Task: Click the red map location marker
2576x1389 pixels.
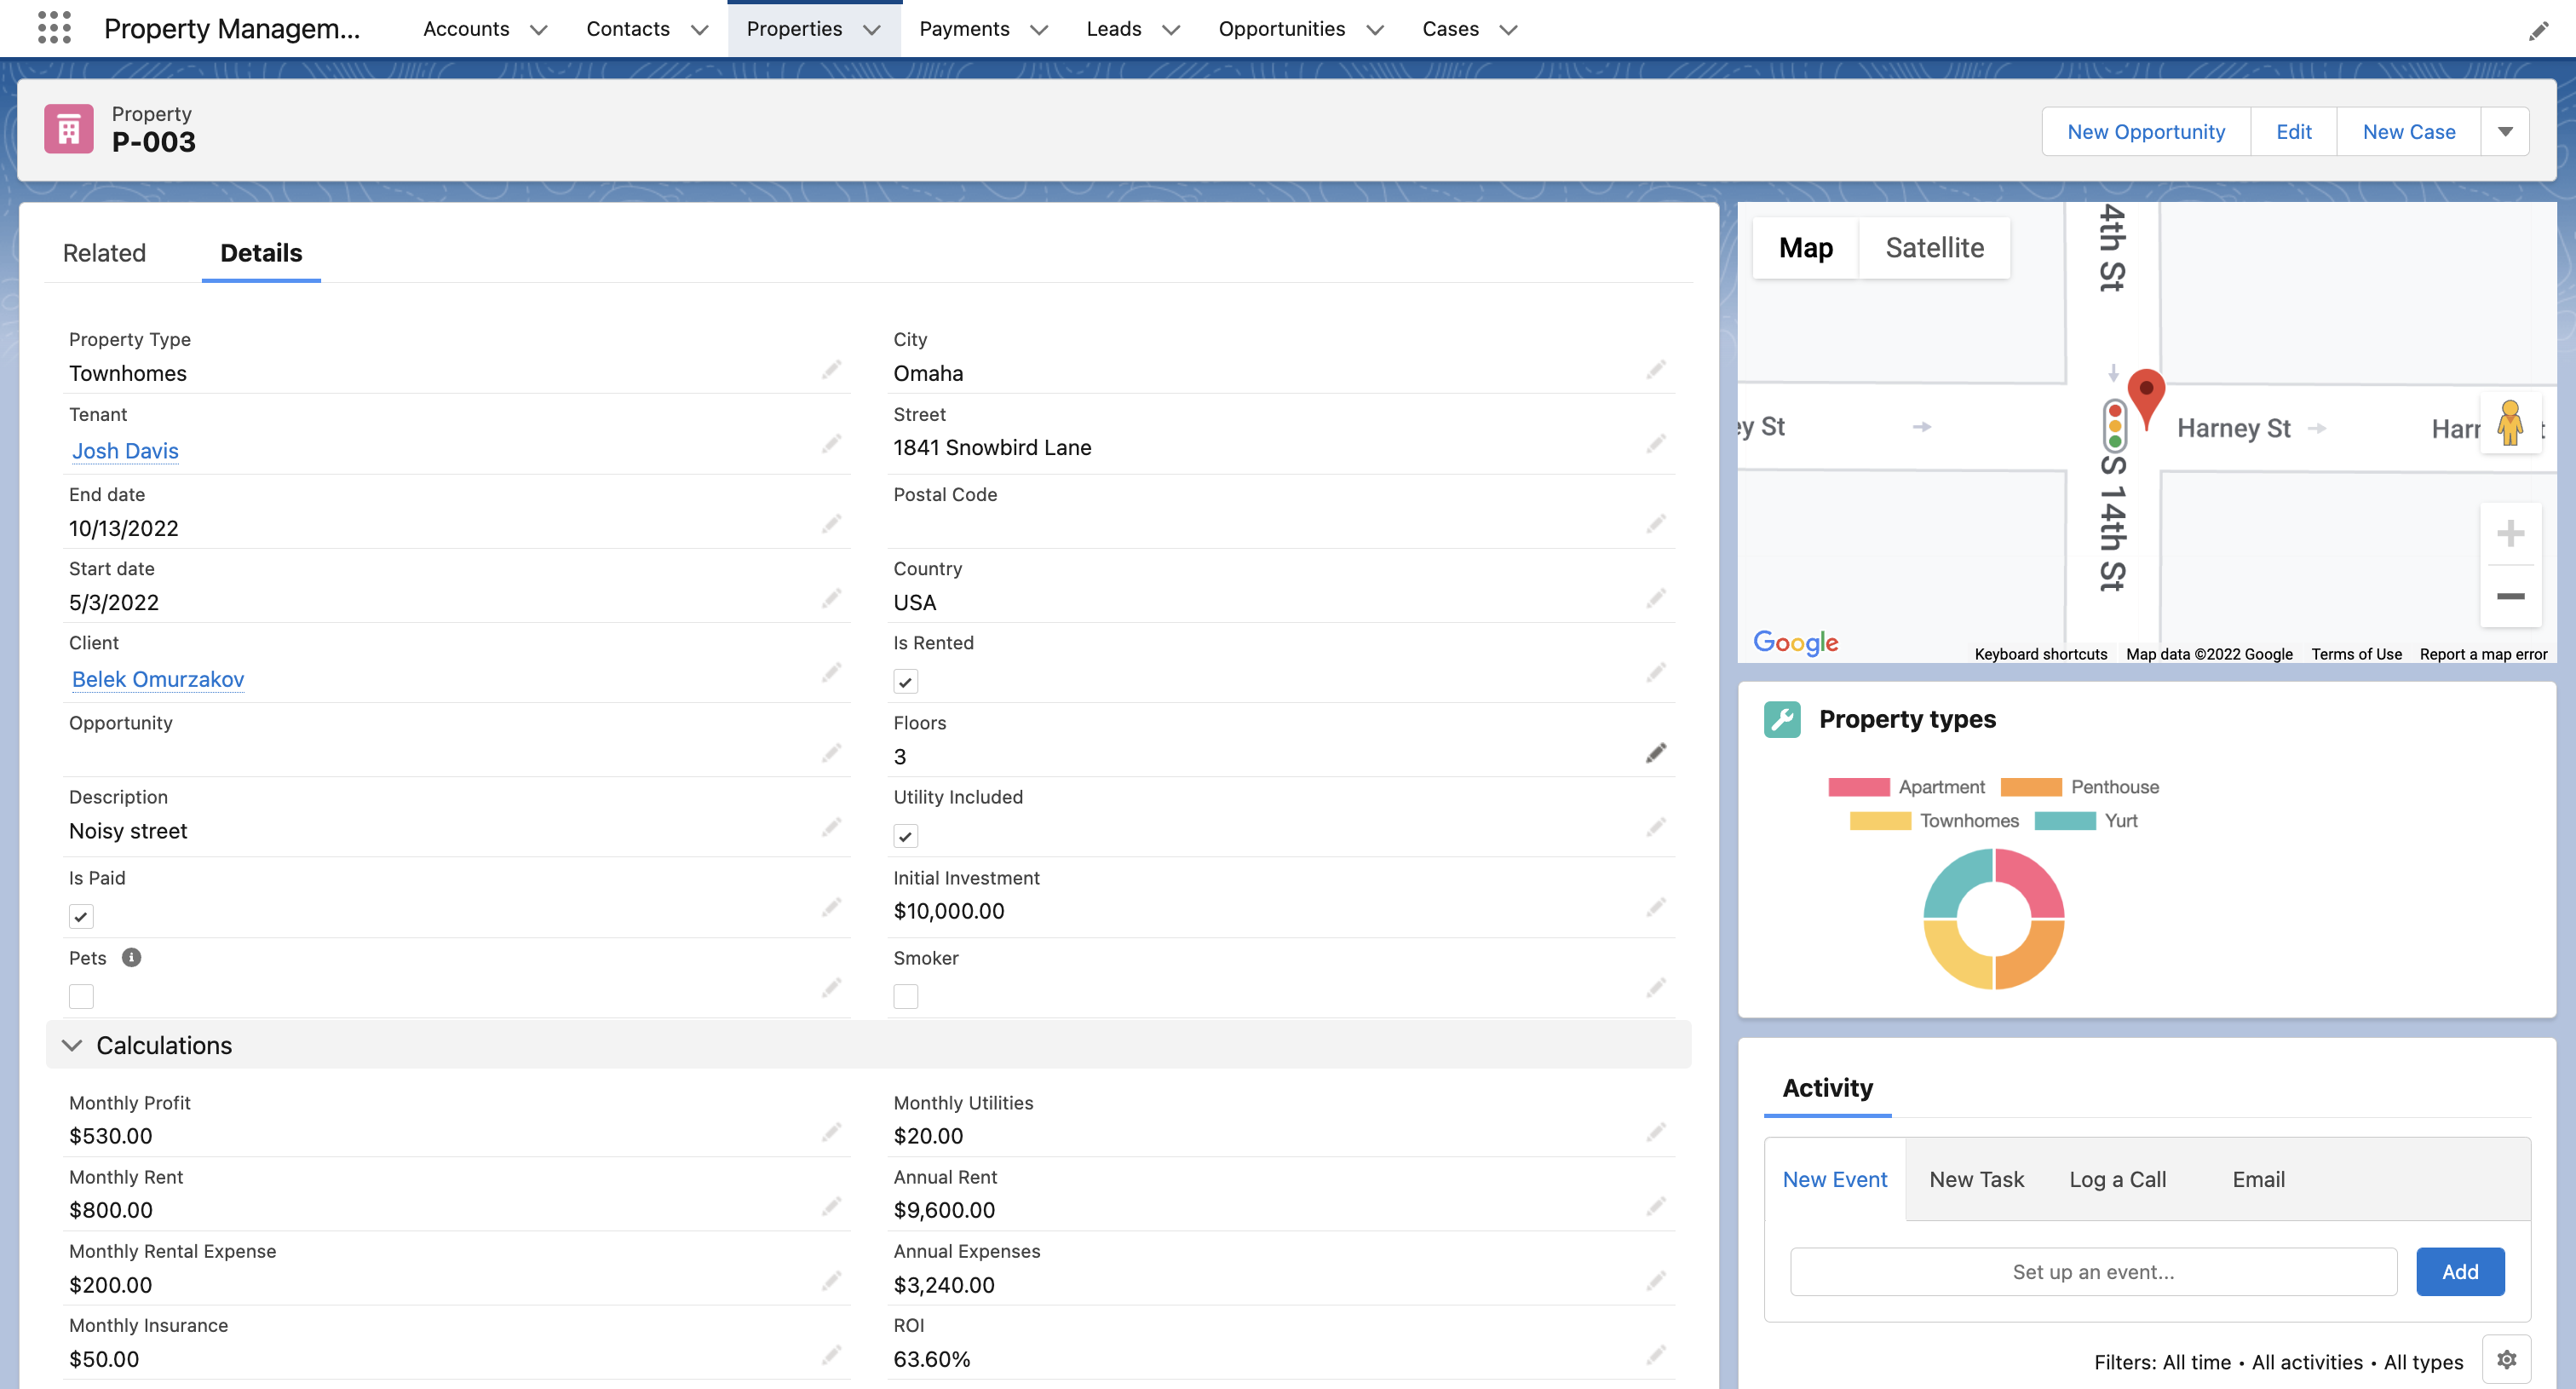Action: pyautogui.click(x=2145, y=393)
